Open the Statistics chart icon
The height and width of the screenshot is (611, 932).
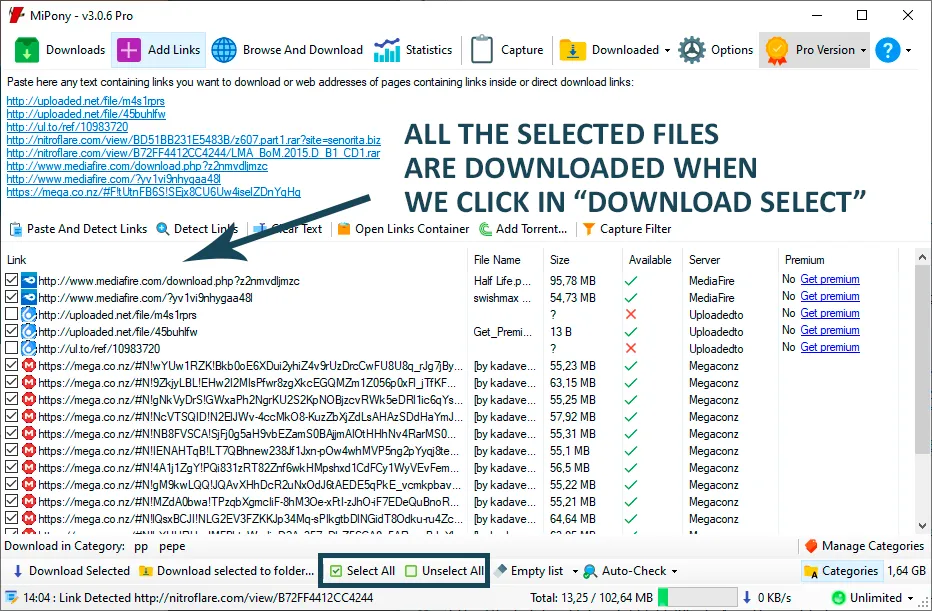(387, 50)
